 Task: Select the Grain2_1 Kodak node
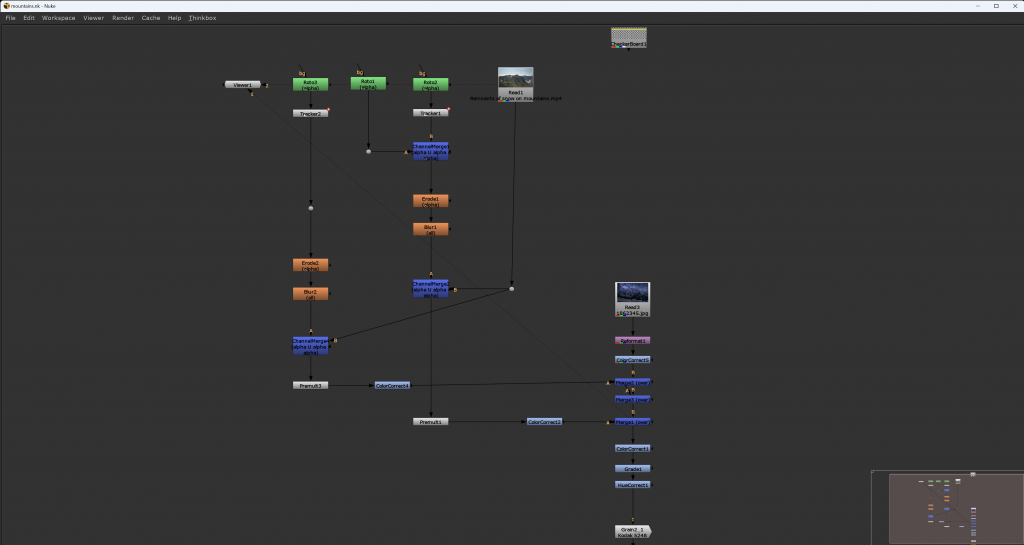(632, 531)
